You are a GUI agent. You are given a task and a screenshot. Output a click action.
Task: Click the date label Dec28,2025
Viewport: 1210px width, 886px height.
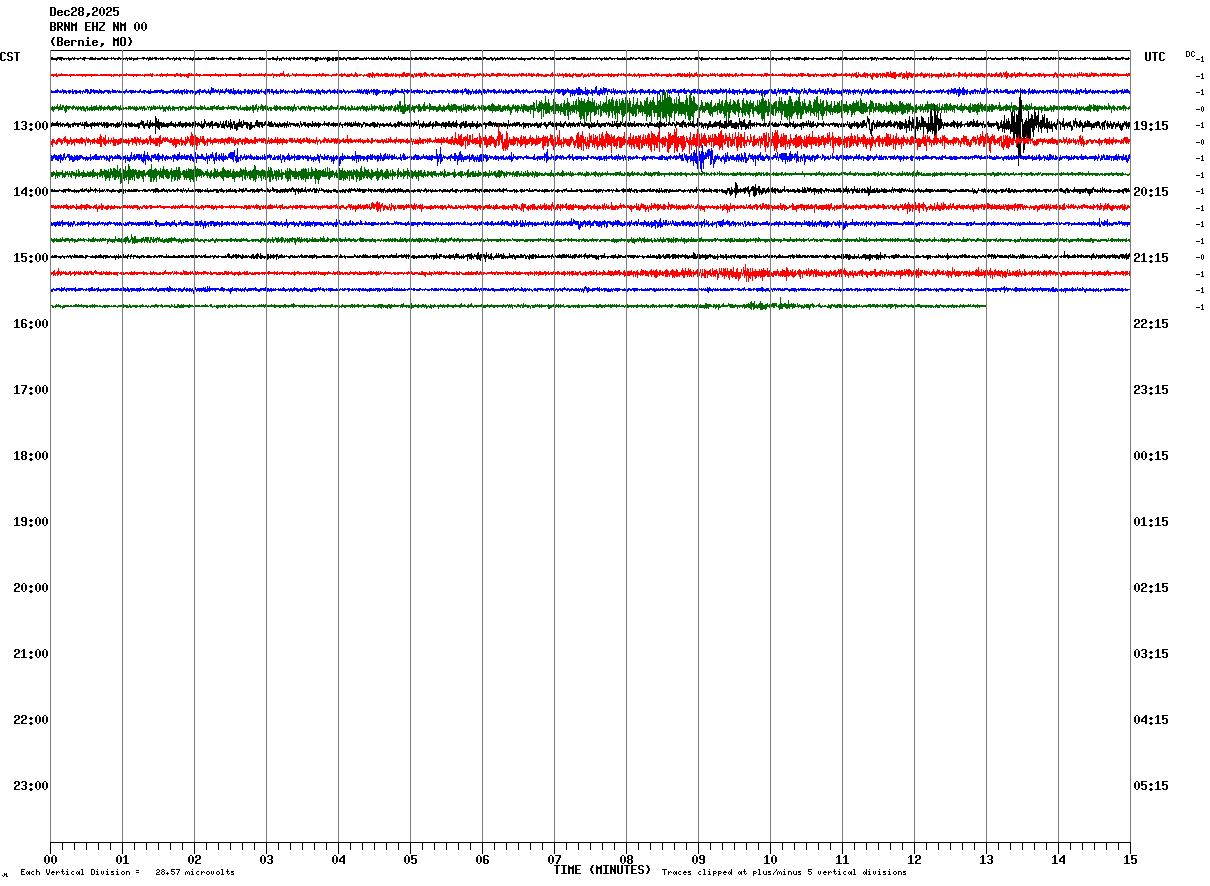(x=84, y=12)
